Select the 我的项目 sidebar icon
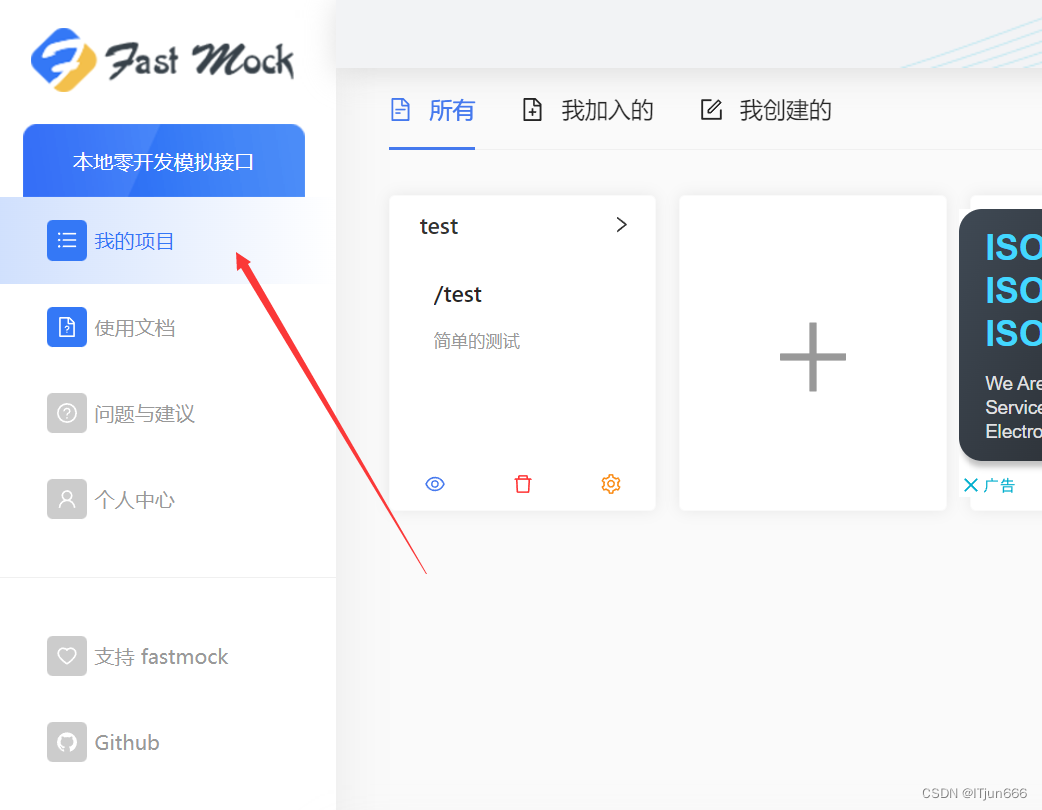This screenshot has height=810, width=1042. (x=67, y=240)
